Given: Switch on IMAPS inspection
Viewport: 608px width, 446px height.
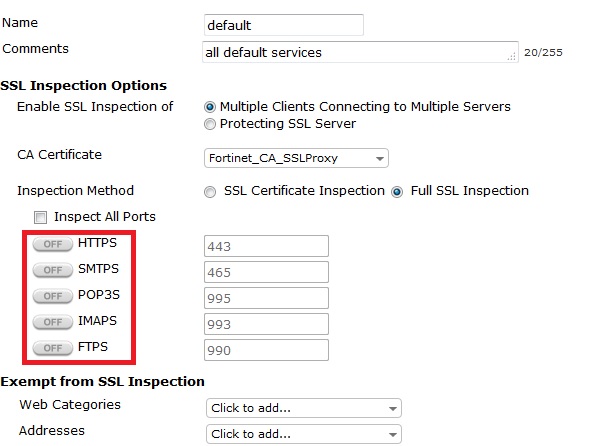Looking at the screenshot, I should [52, 322].
